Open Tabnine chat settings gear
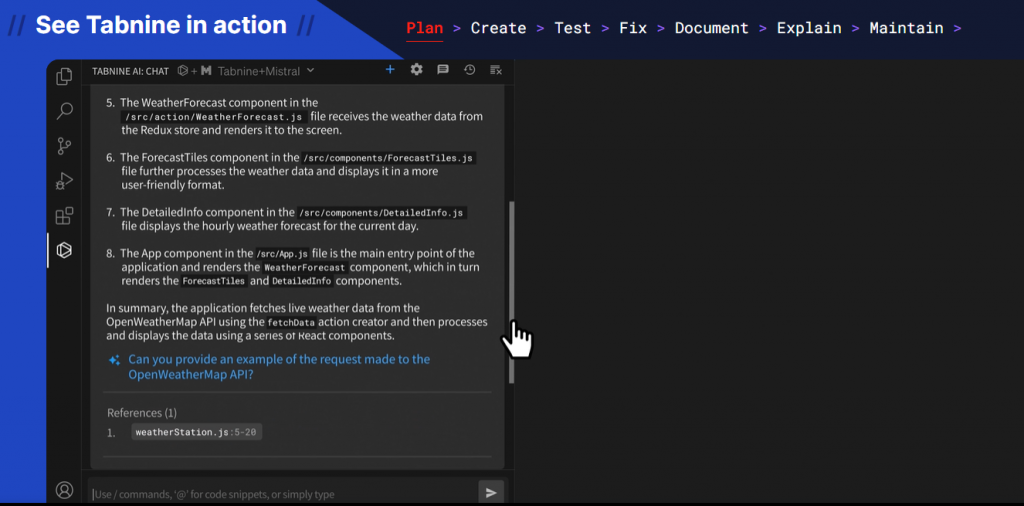The image size is (1024, 506). coord(416,70)
